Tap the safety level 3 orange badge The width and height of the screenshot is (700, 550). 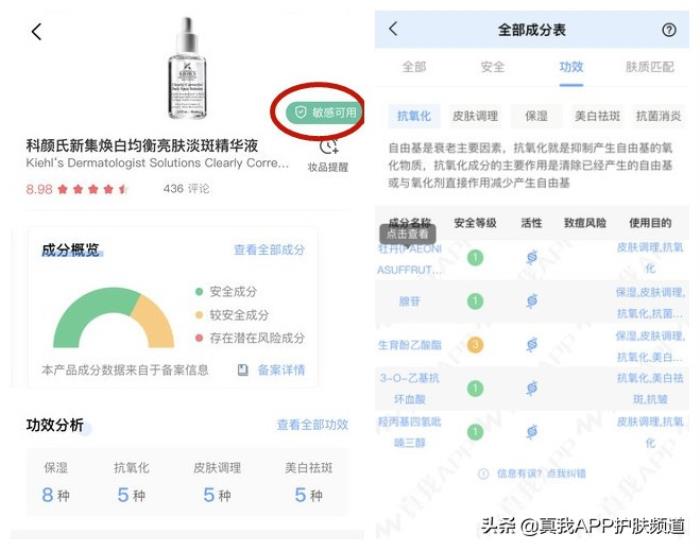click(475, 344)
